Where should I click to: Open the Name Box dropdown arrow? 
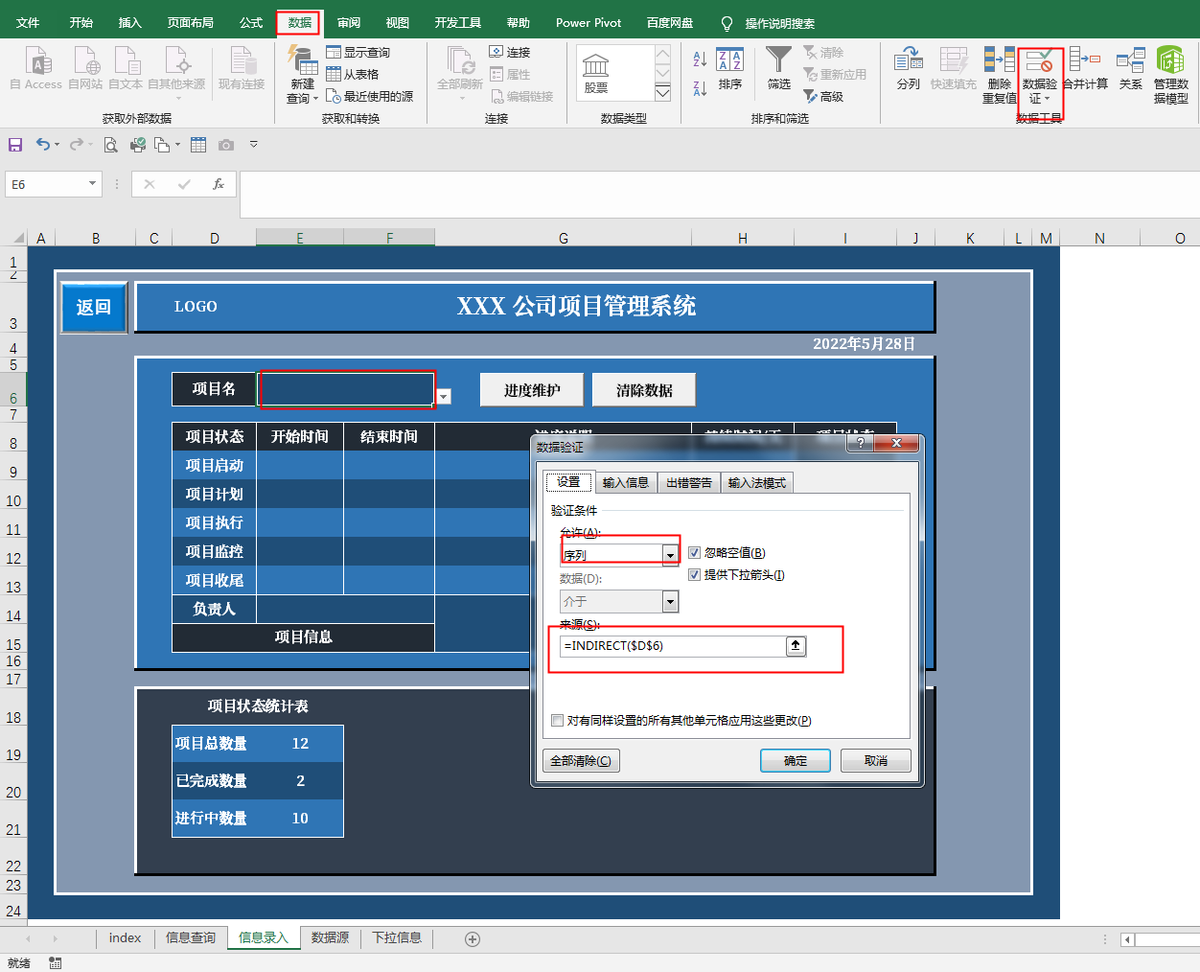click(x=93, y=184)
